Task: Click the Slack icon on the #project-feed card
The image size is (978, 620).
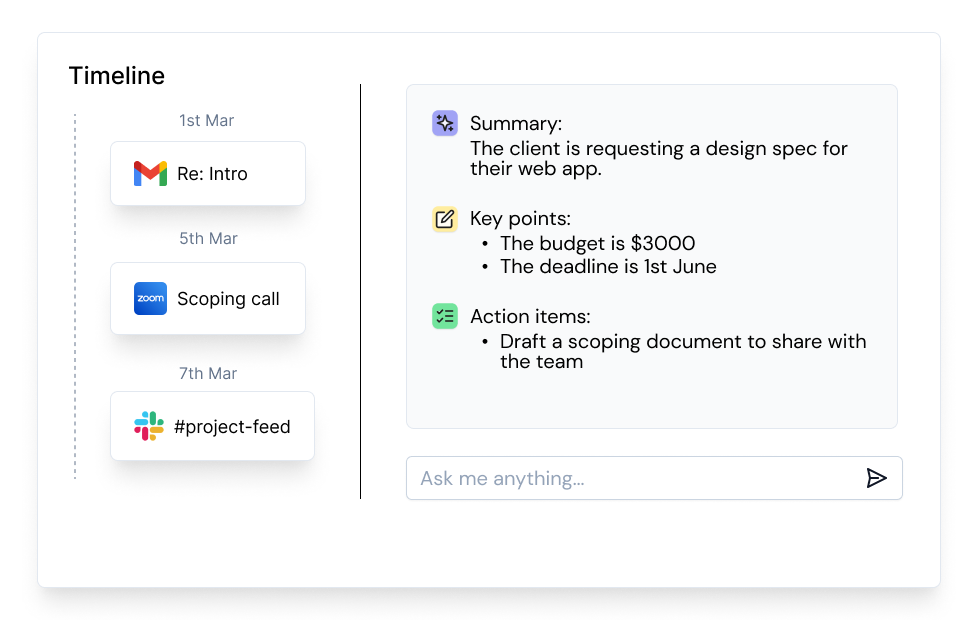Action: [x=148, y=426]
